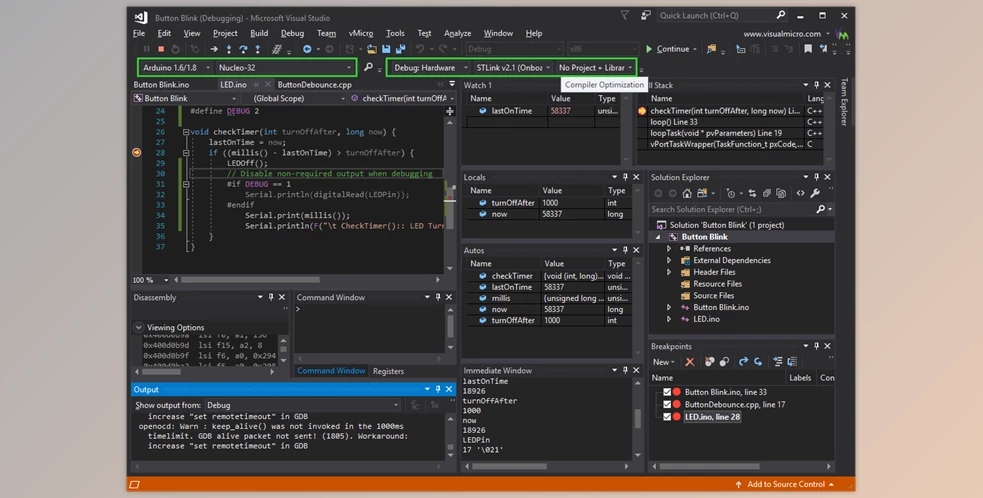Toggle the LED.ino line 28 breakpoint checkbox

coord(667,416)
